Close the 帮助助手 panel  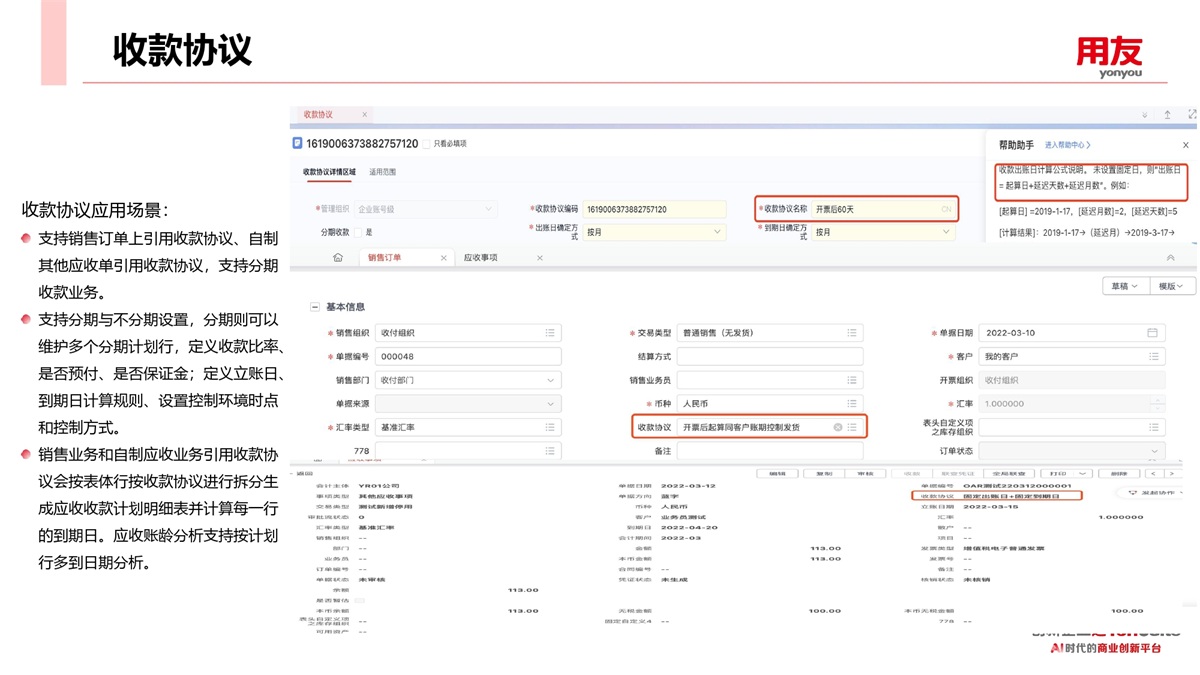point(1186,145)
